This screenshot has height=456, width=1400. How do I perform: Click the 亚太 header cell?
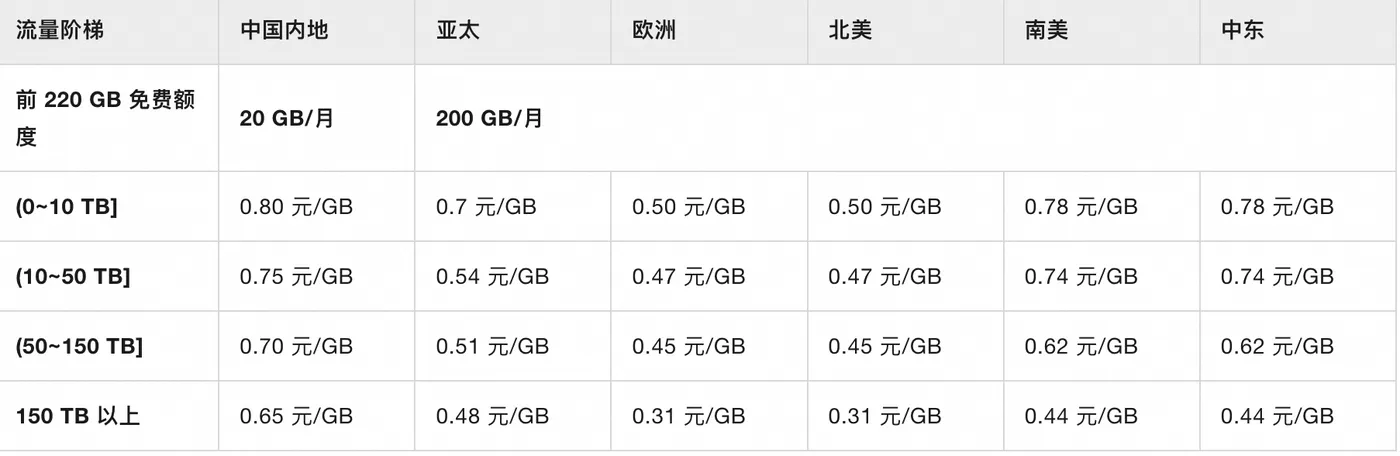click(x=458, y=30)
